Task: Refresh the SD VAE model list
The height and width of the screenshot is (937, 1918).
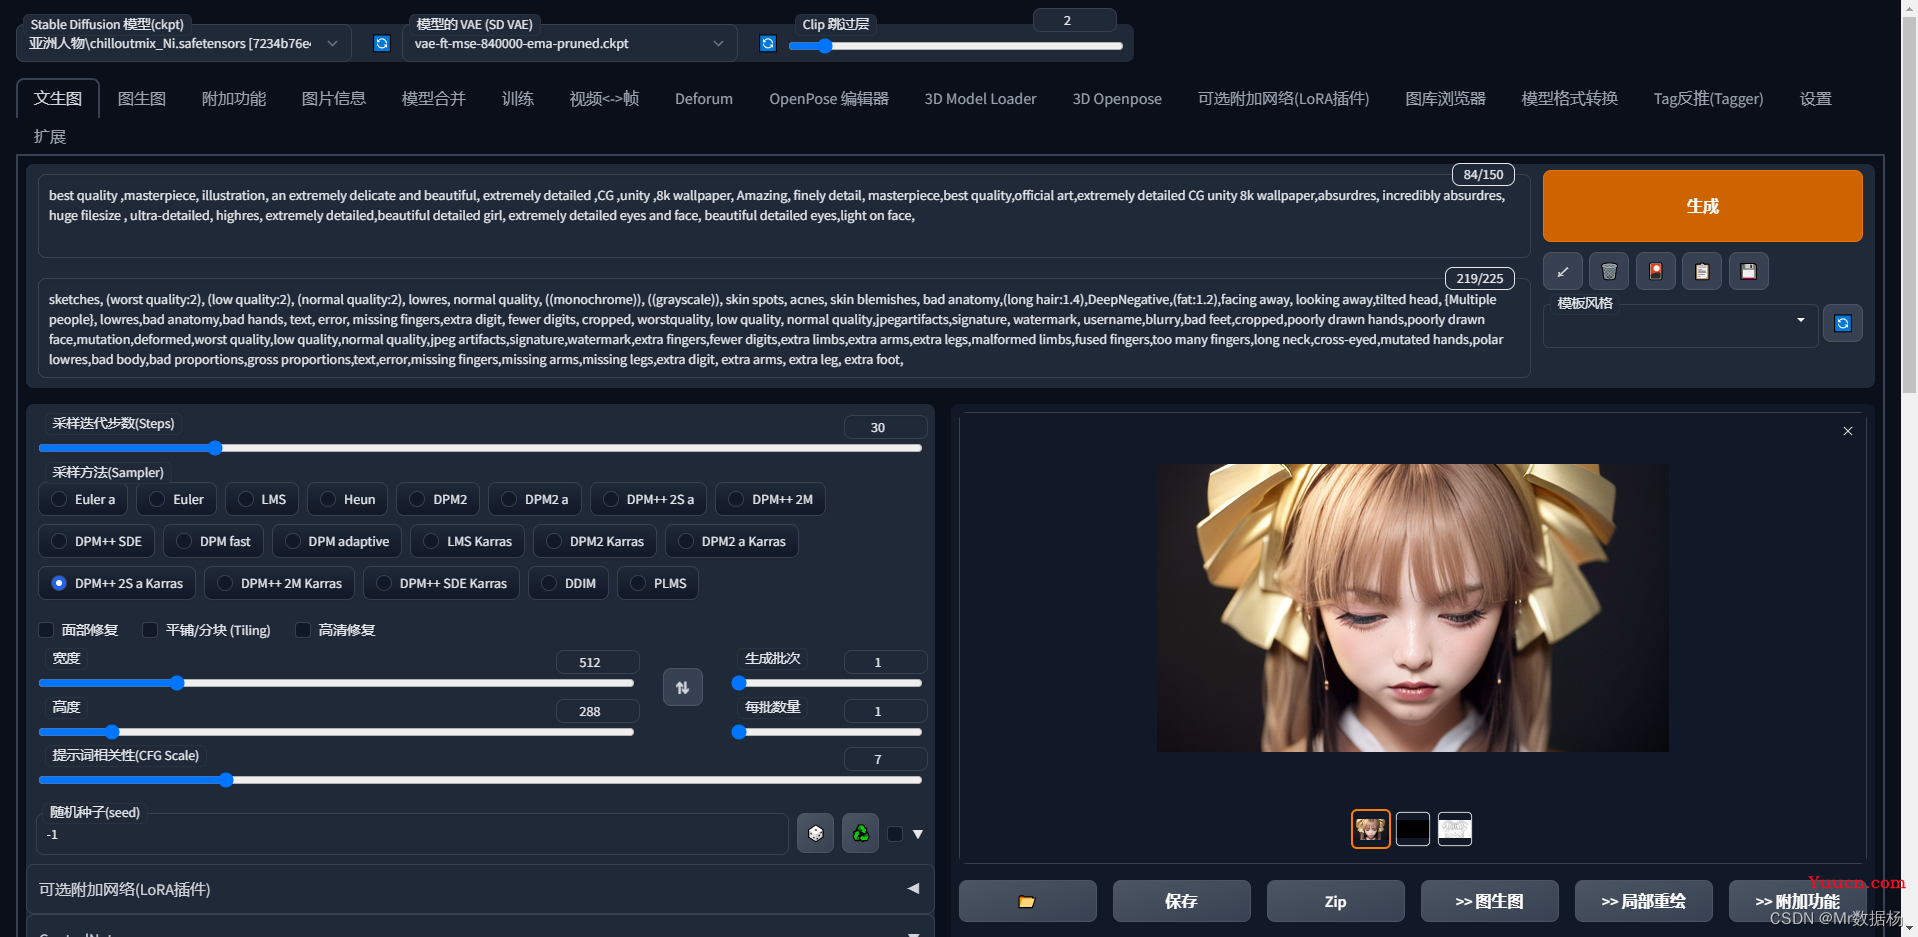Action: pyautogui.click(x=767, y=43)
